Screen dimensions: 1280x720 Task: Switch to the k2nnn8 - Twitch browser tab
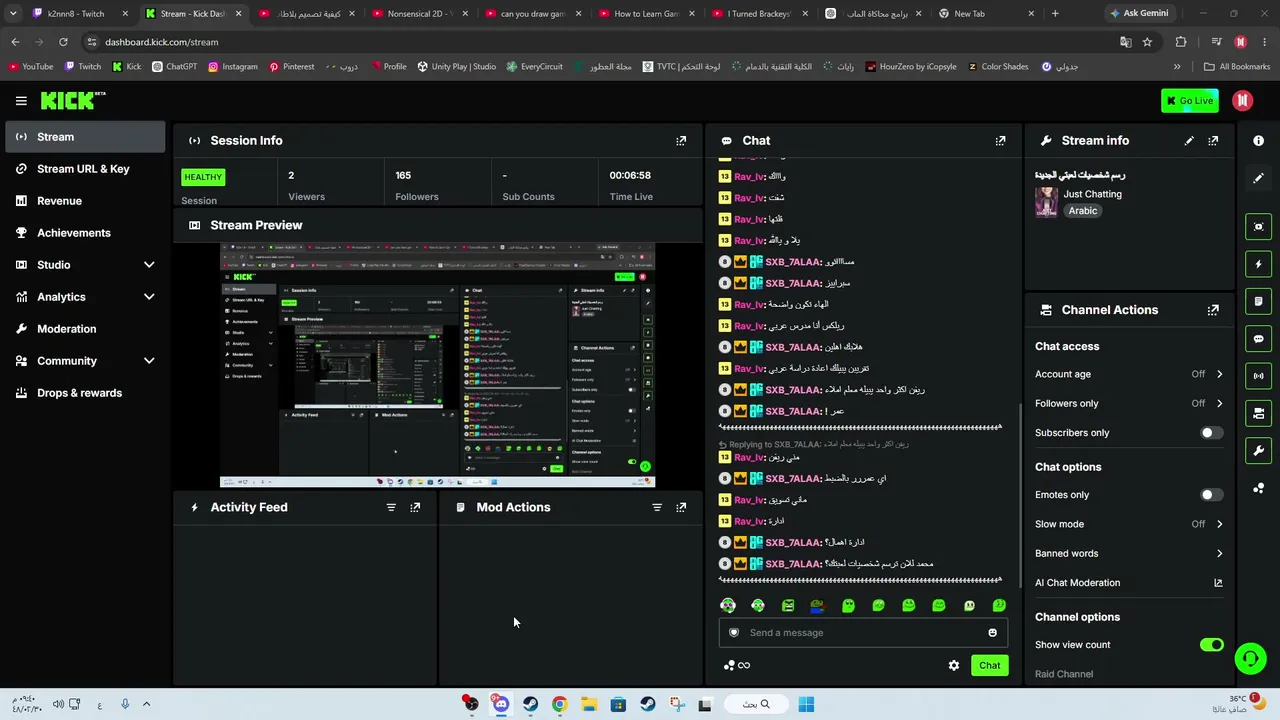click(78, 14)
